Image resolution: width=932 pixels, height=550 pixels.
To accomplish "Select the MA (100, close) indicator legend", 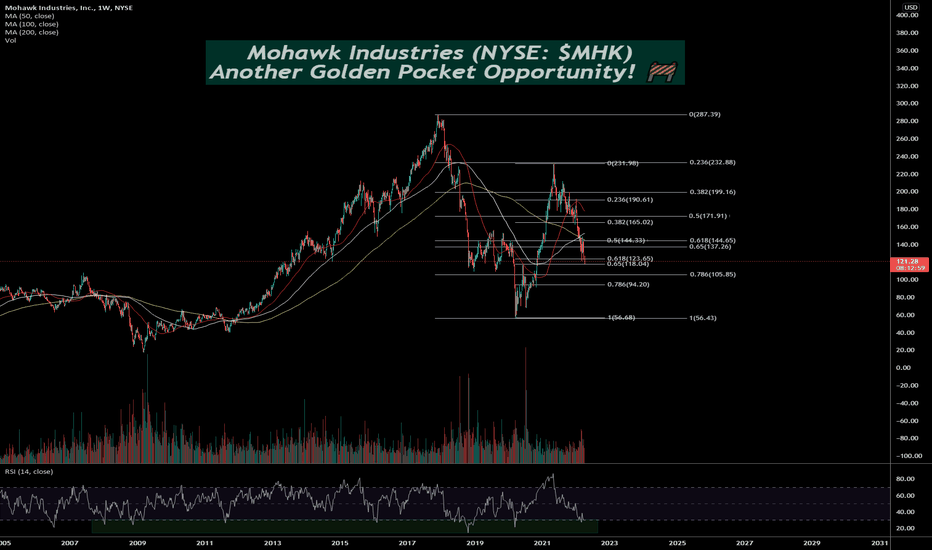I will coord(32,24).
